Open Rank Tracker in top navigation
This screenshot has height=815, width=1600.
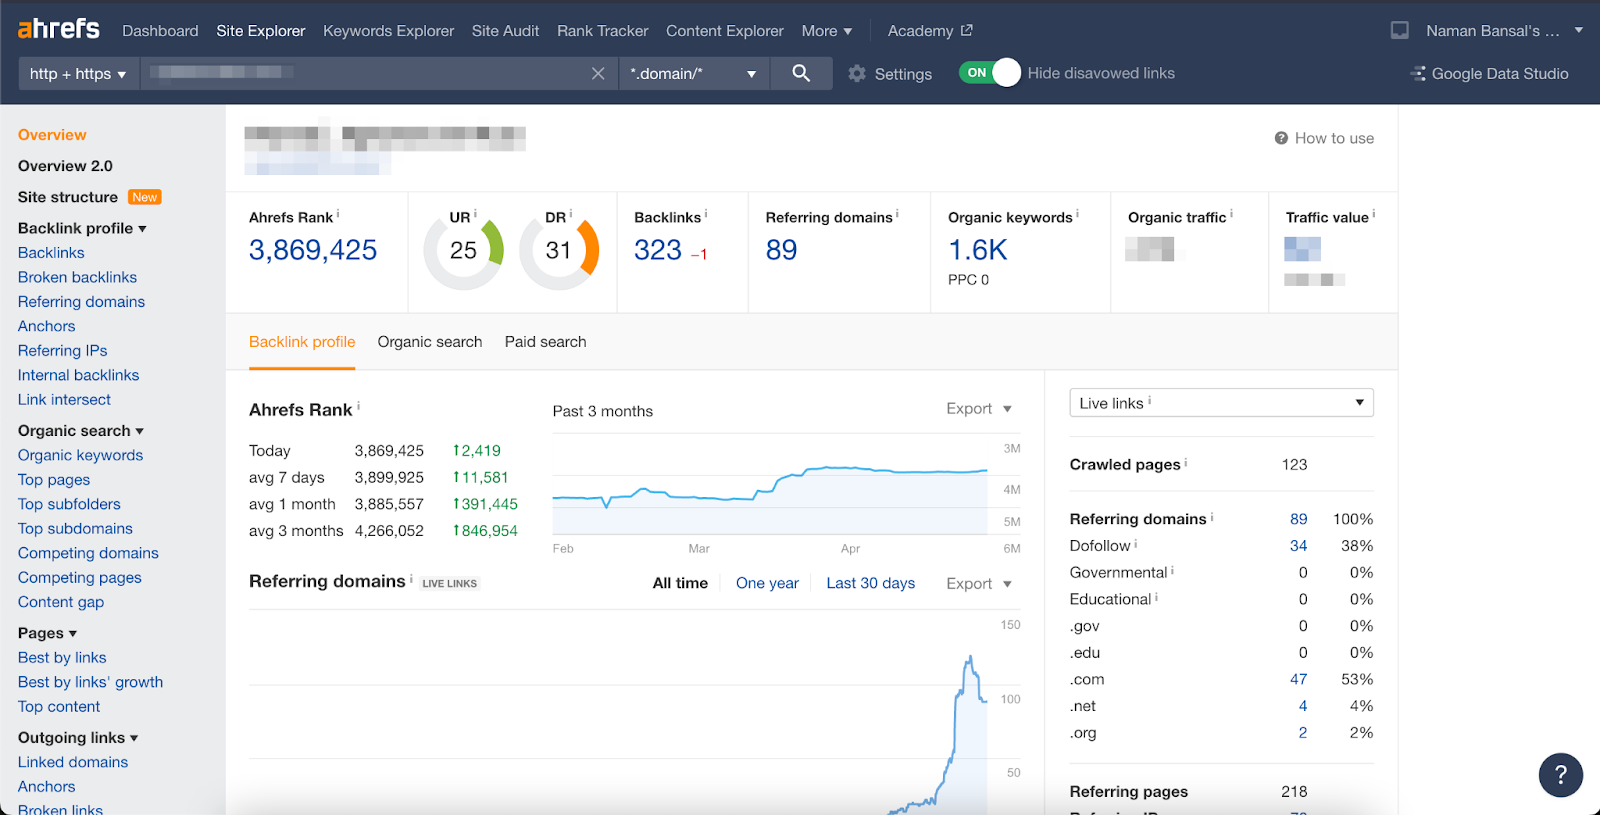click(x=602, y=31)
